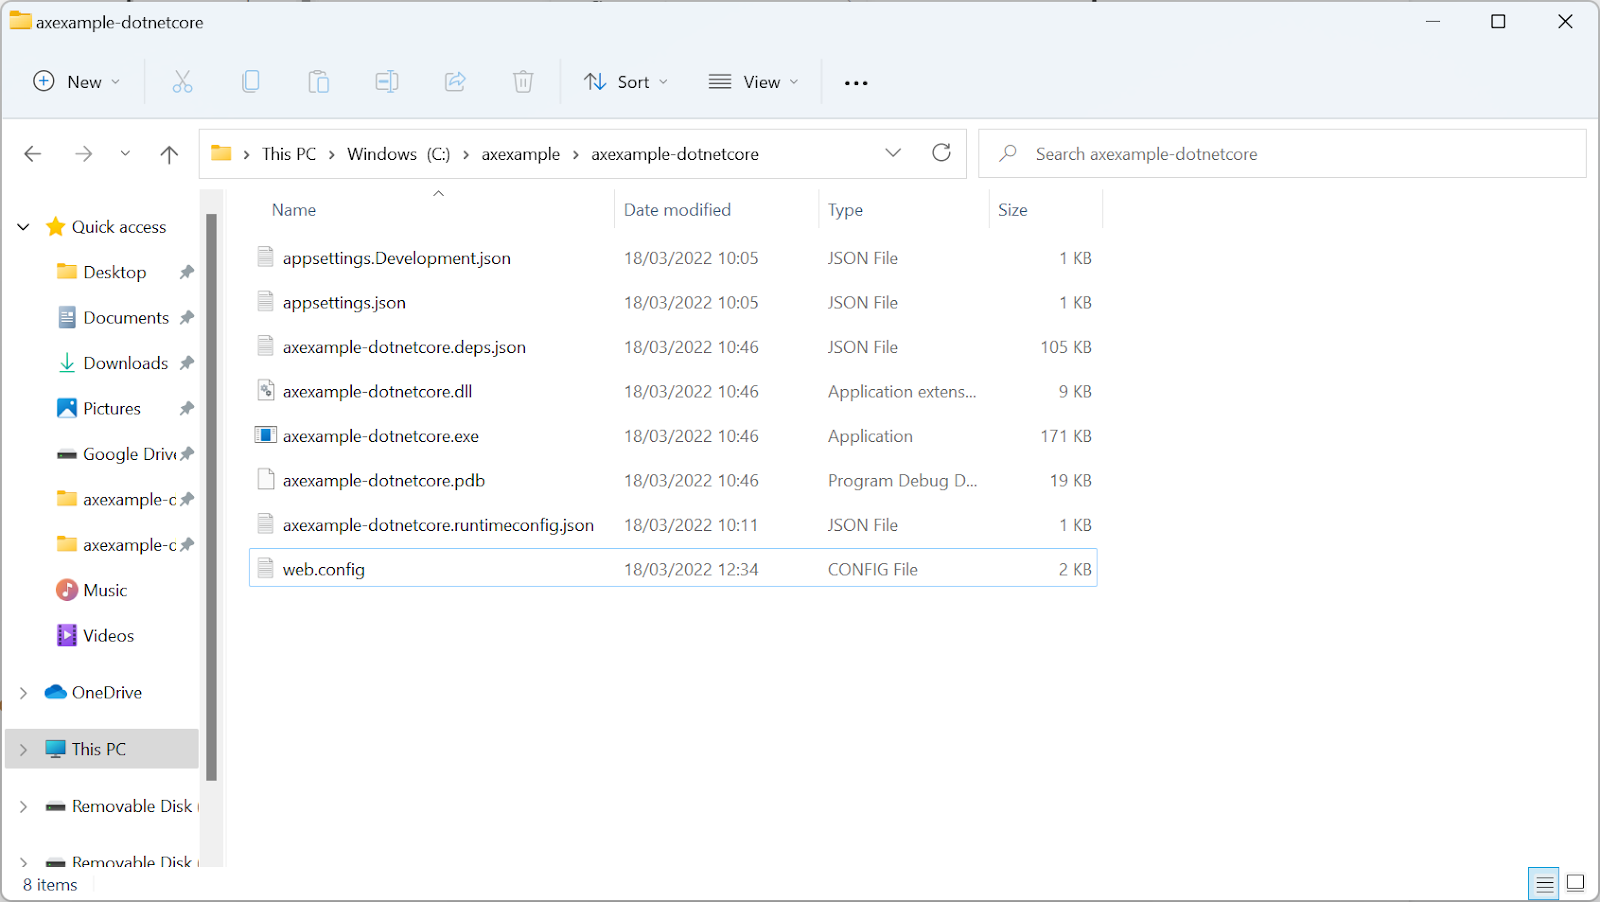
Task: Click the forward navigation arrow
Action: point(84,153)
